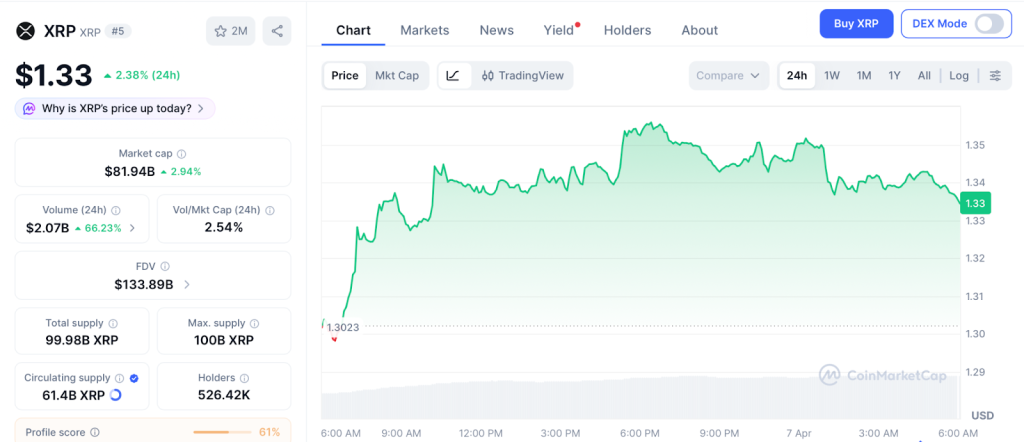Image resolution: width=1024 pixels, height=442 pixels.
Task: Open chart settings sliders icon
Action: pyautogui.click(x=994, y=76)
